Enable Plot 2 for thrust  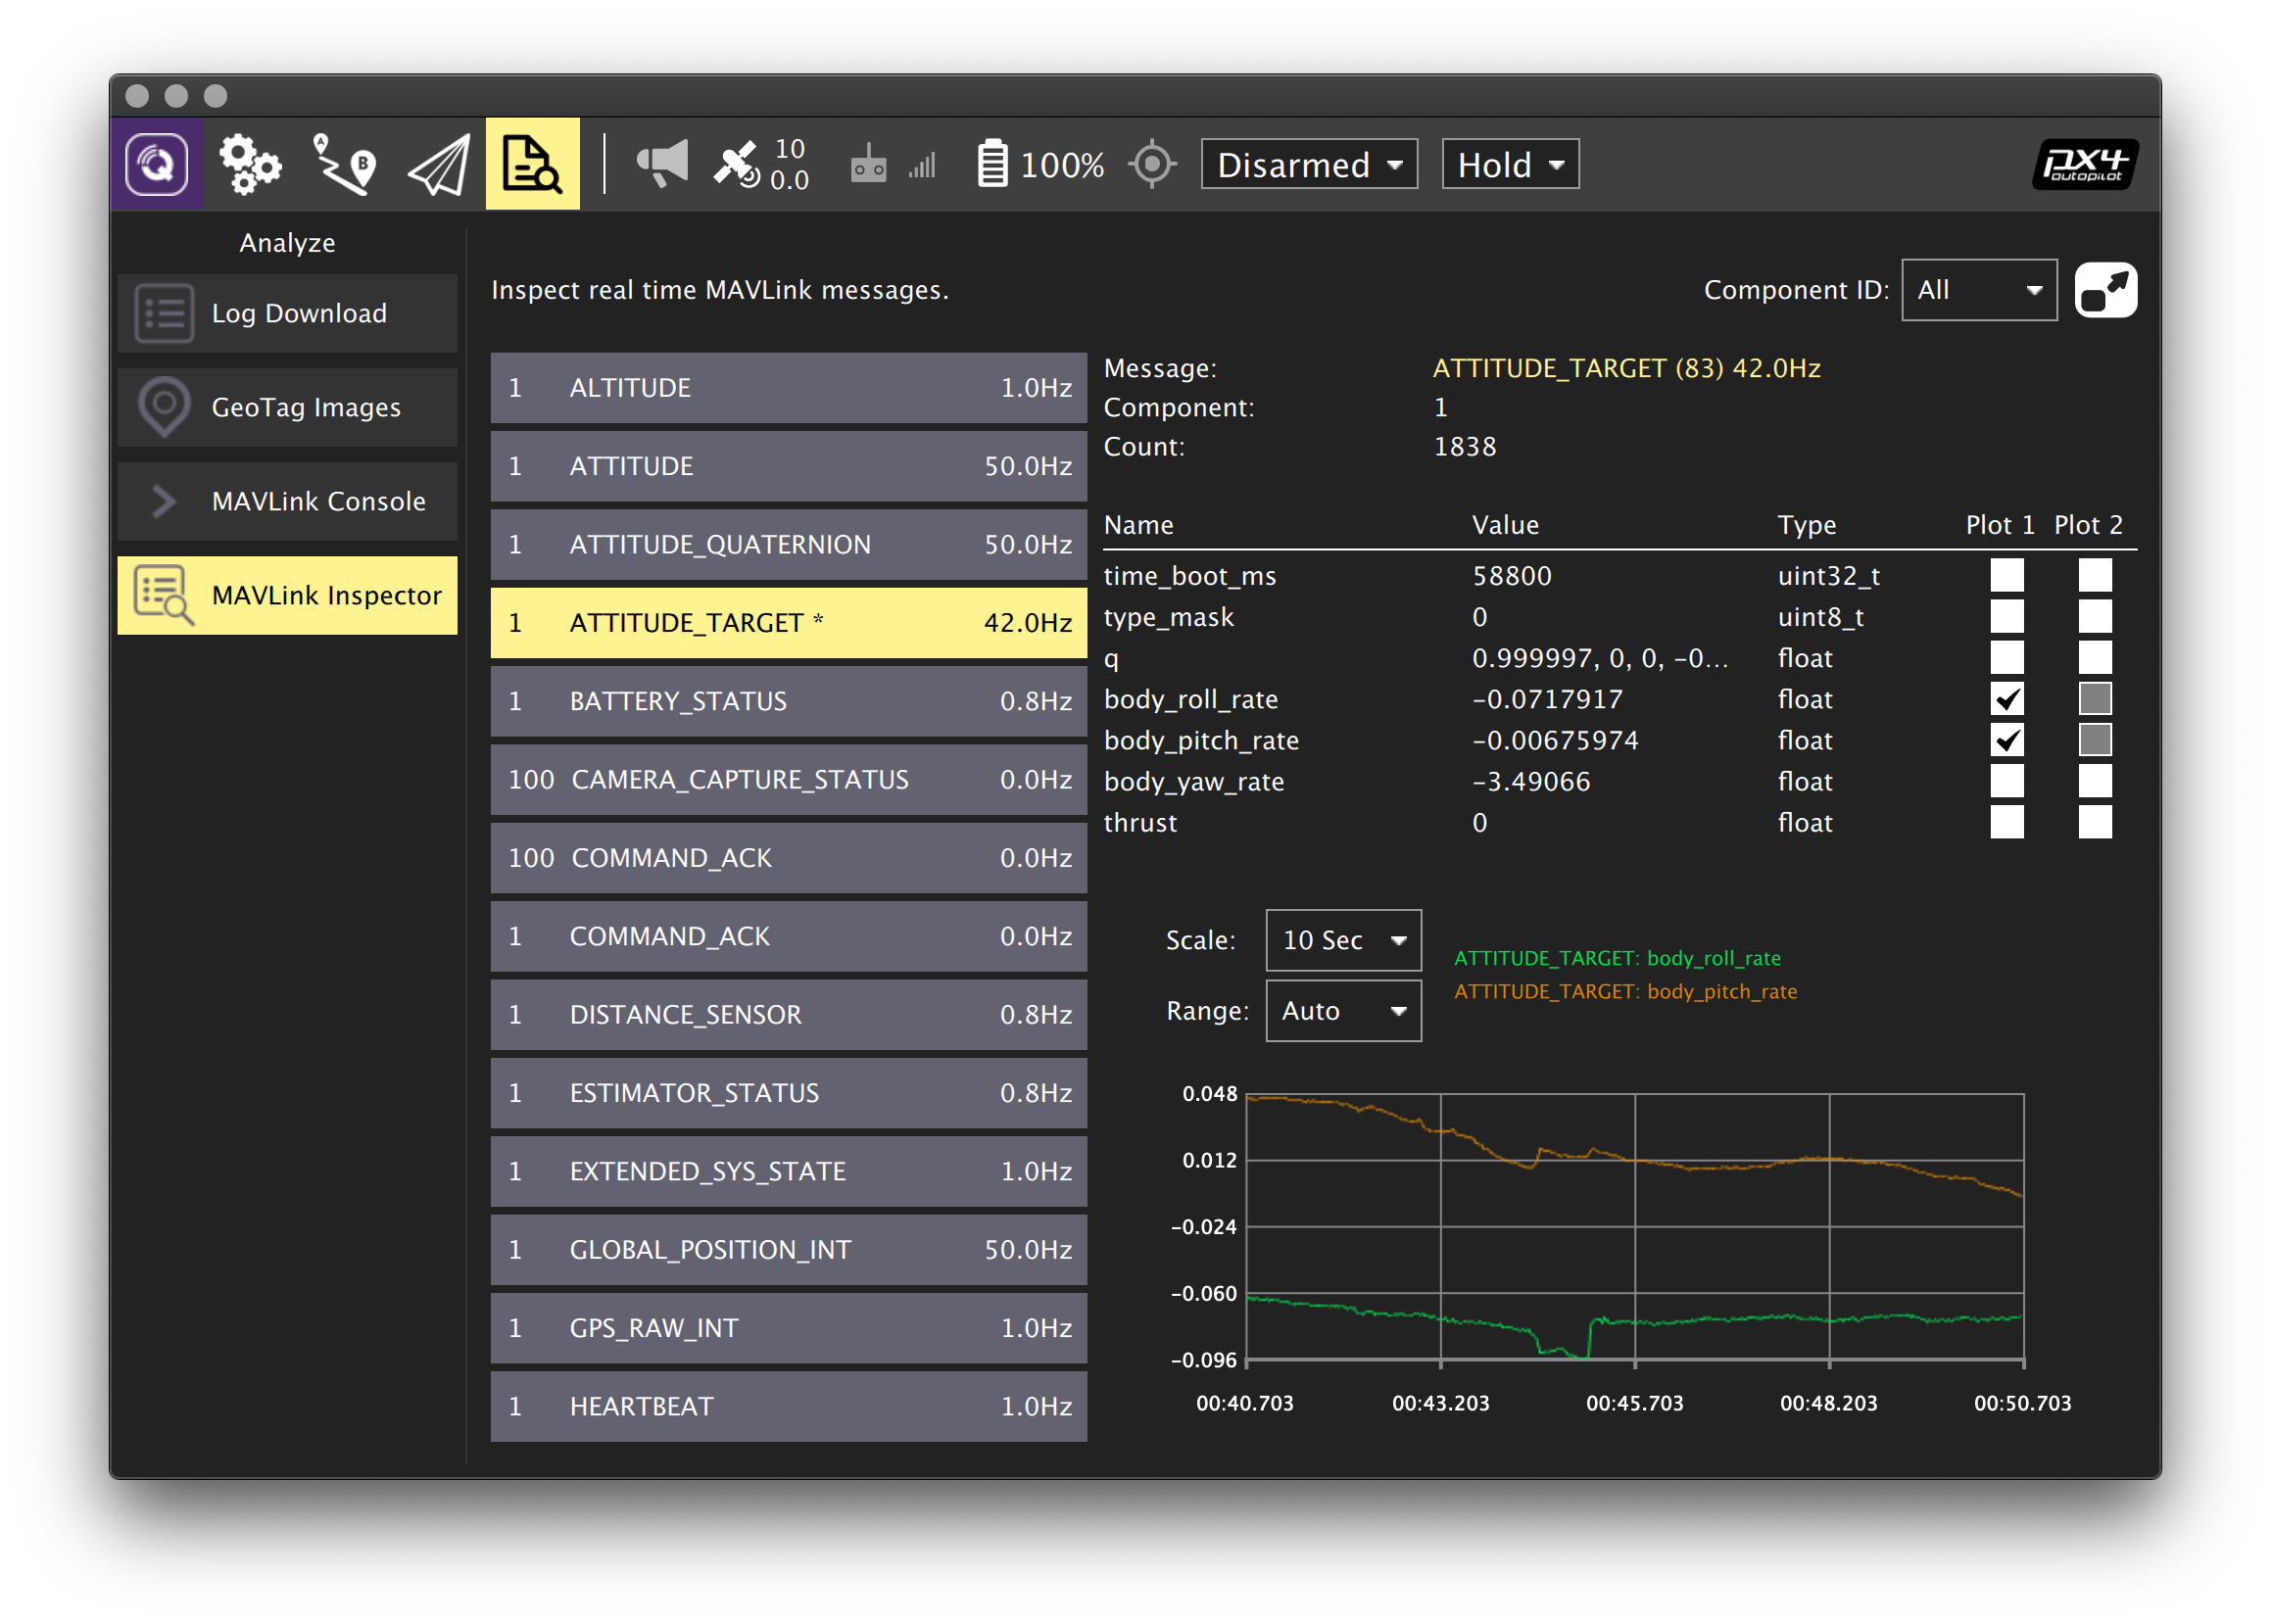coord(2095,822)
